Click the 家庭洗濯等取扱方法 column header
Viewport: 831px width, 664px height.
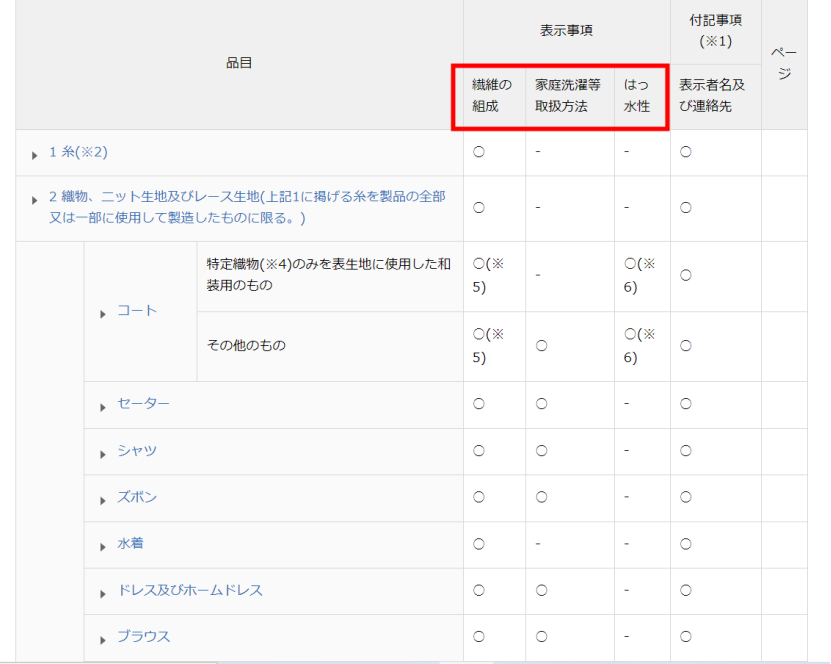pyautogui.click(x=567, y=96)
